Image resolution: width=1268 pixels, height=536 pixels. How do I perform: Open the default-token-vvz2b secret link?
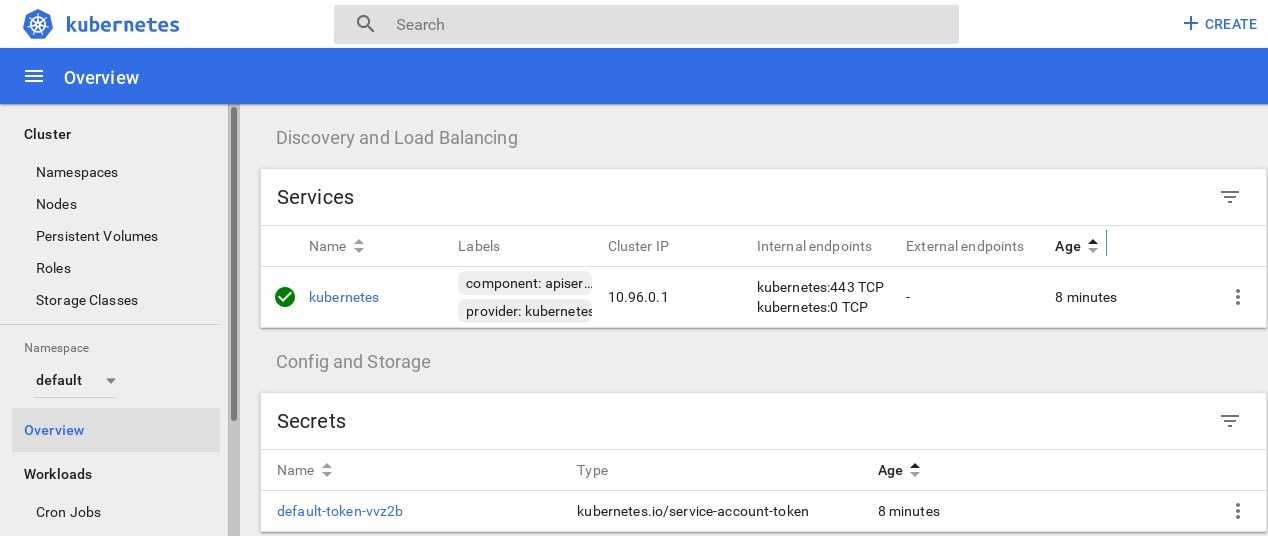click(340, 511)
